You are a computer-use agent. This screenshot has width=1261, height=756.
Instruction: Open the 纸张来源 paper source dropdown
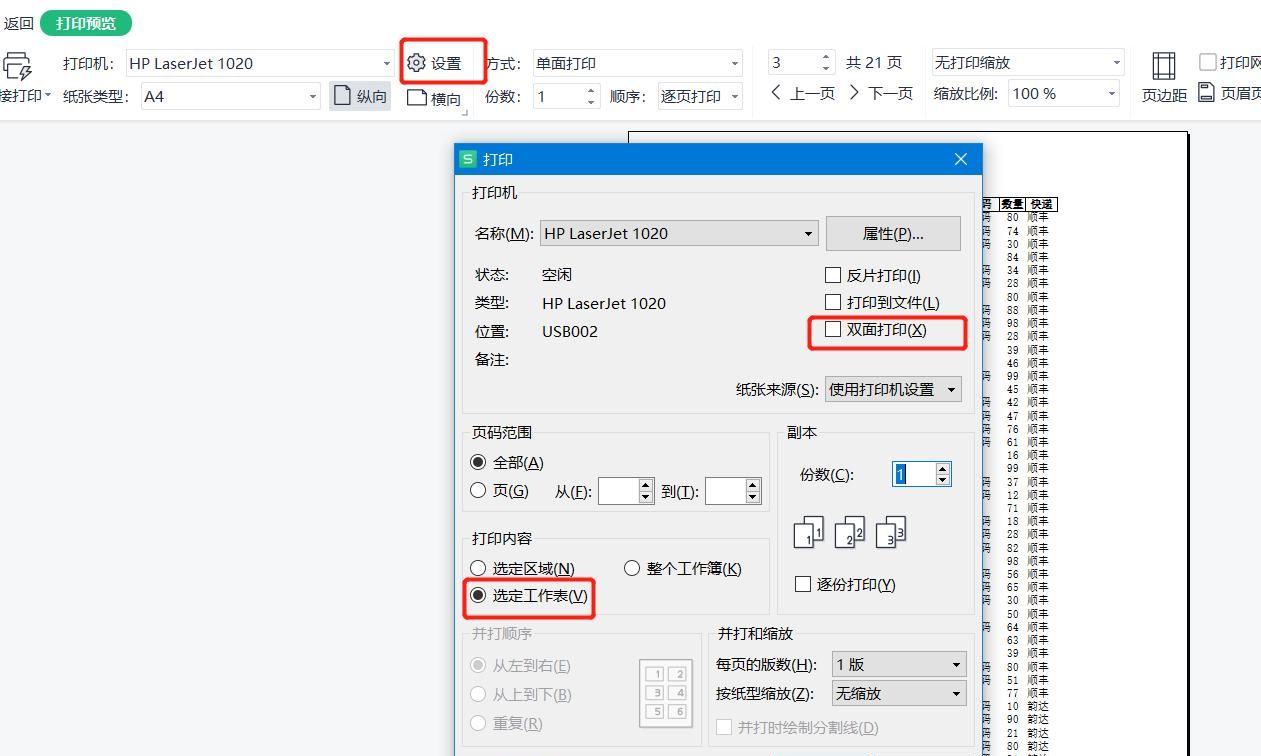click(952, 389)
